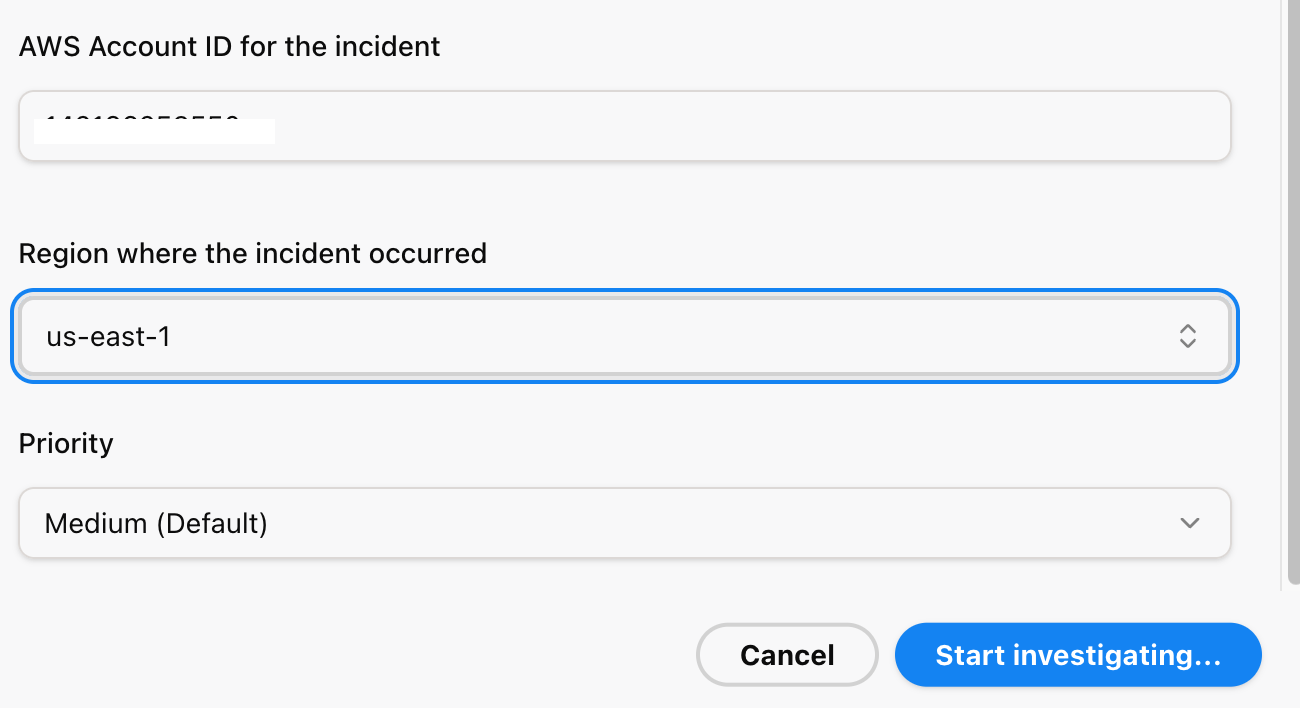This screenshot has width=1300, height=708.
Task: Click Start investigating button
Action: [x=1077, y=655]
